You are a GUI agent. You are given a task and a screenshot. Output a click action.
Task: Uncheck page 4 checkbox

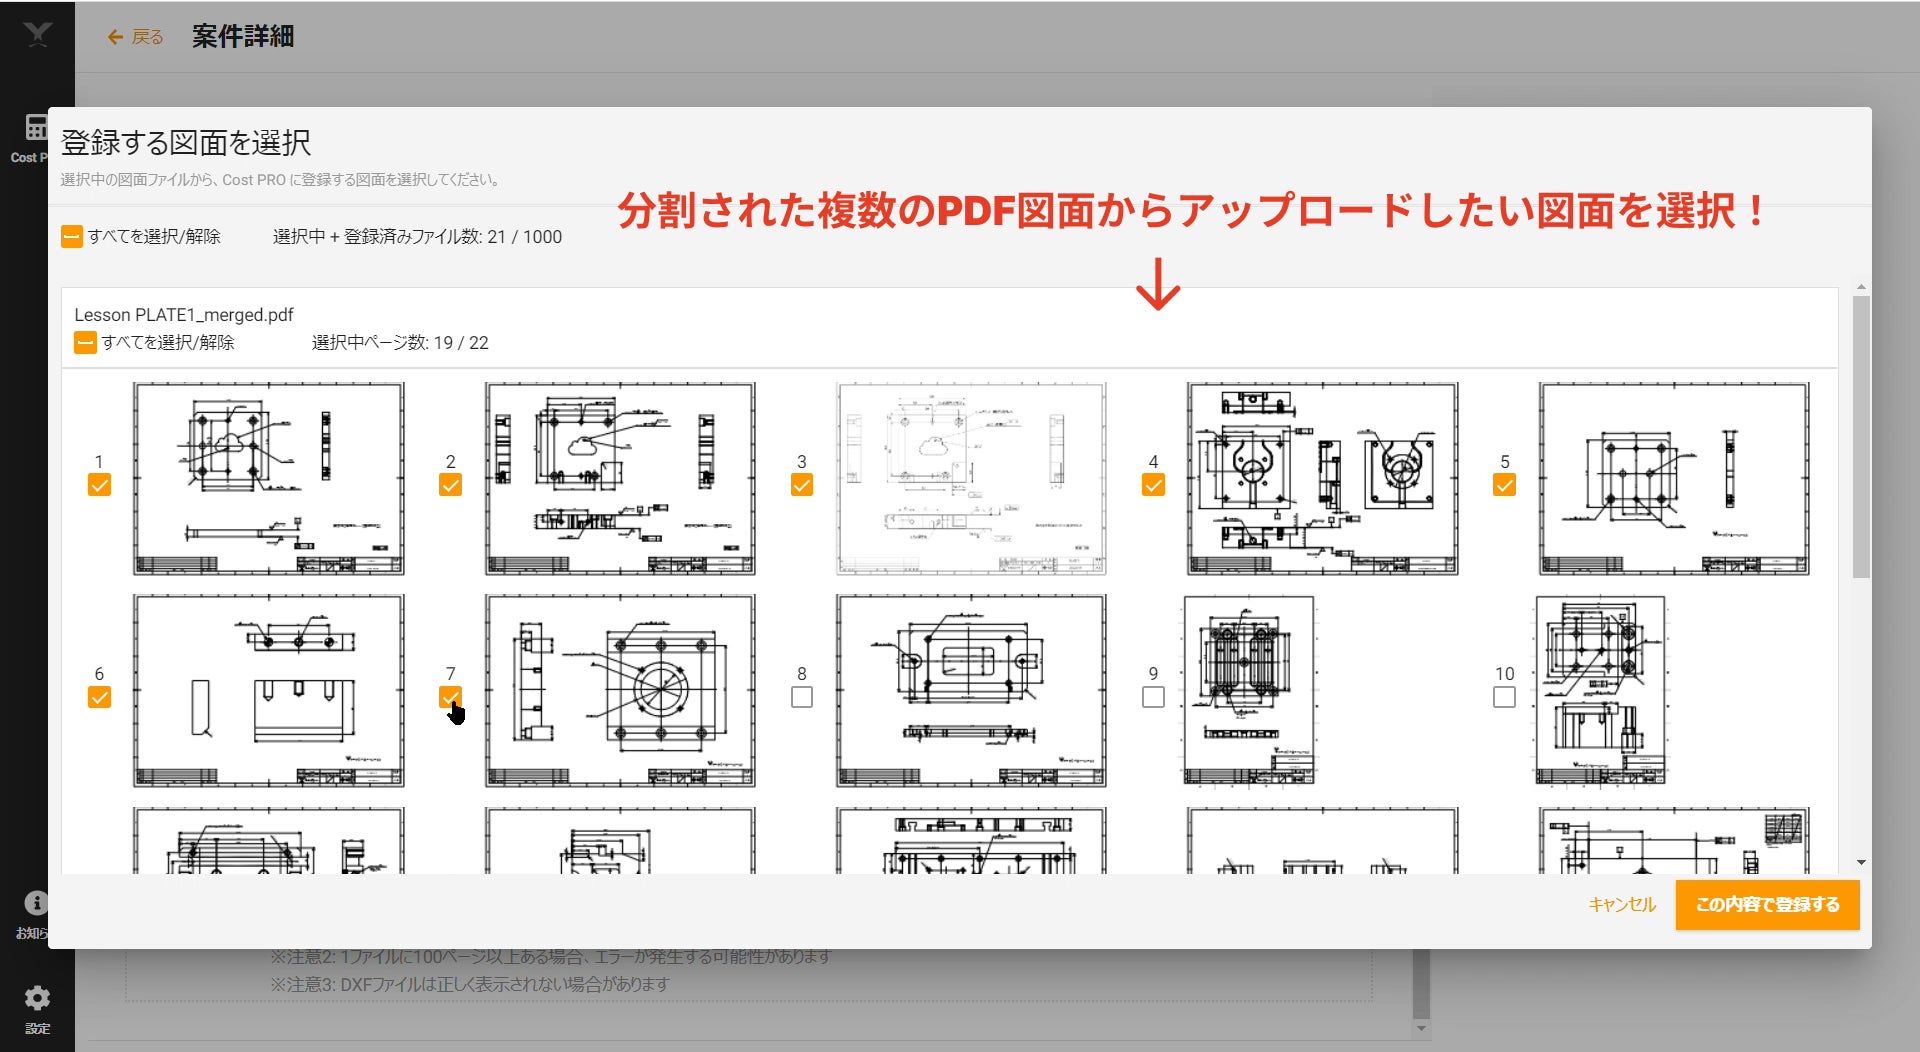pyautogui.click(x=1153, y=485)
